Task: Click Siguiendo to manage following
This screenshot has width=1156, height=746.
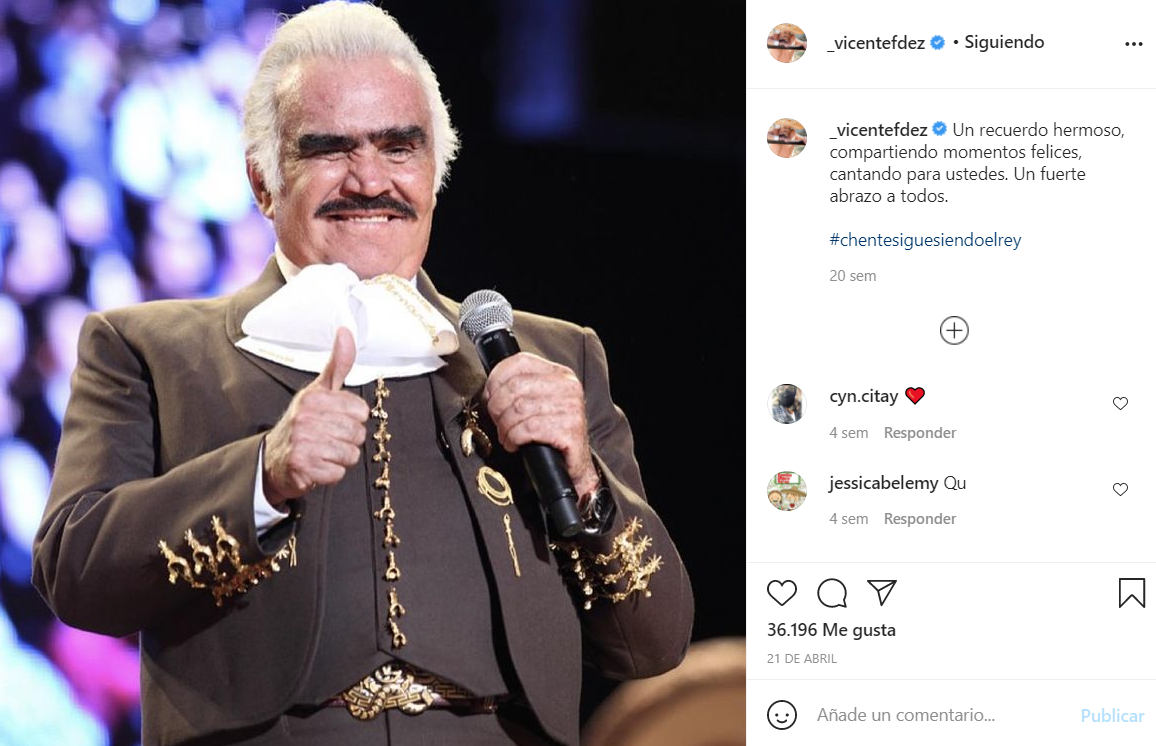Action: pyautogui.click(x=1004, y=43)
